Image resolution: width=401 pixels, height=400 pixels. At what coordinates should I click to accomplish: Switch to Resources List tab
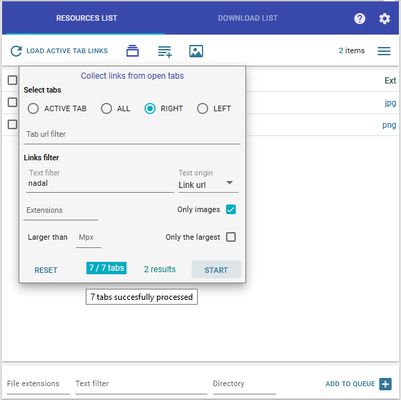tap(86, 18)
